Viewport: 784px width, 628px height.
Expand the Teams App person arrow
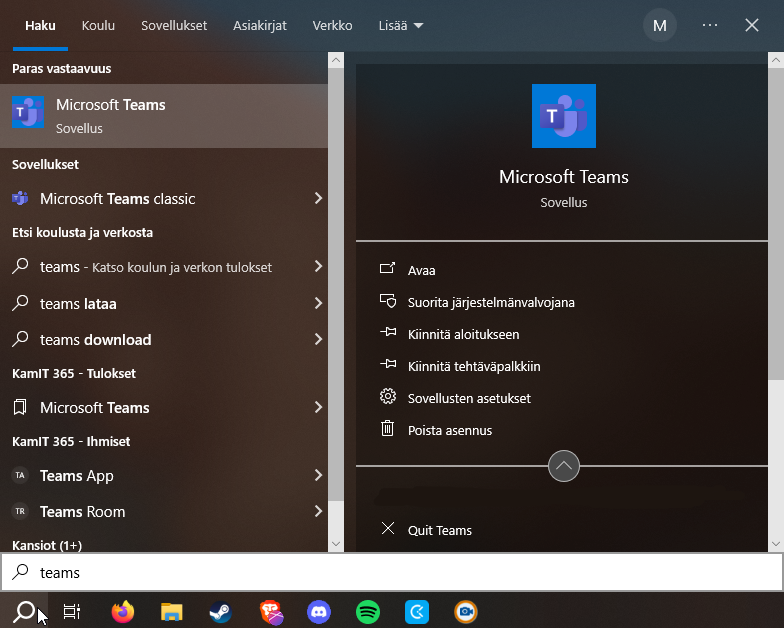318,475
